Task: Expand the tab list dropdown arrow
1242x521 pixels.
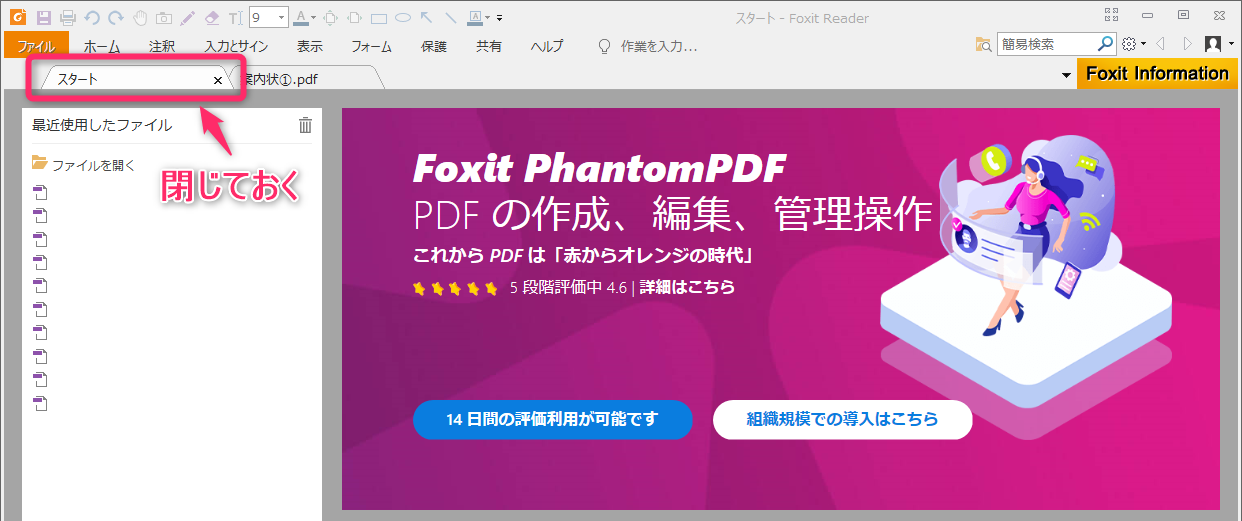Action: point(1066,76)
